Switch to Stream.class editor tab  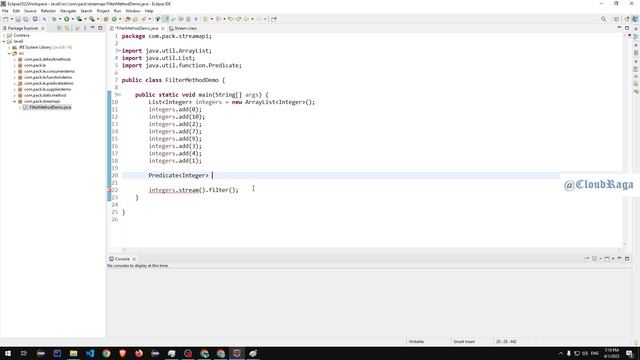tap(183, 28)
